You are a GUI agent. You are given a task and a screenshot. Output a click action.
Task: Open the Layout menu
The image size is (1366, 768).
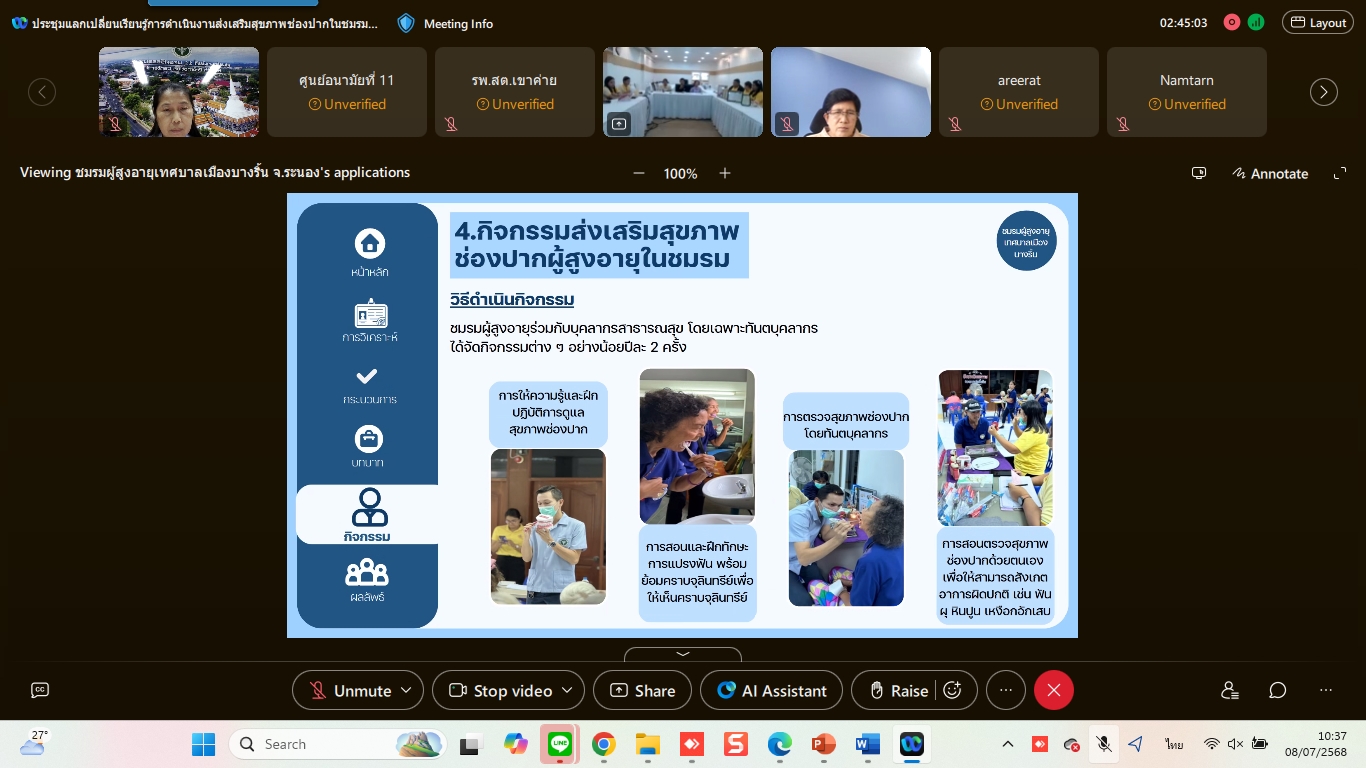point(1318,23)
